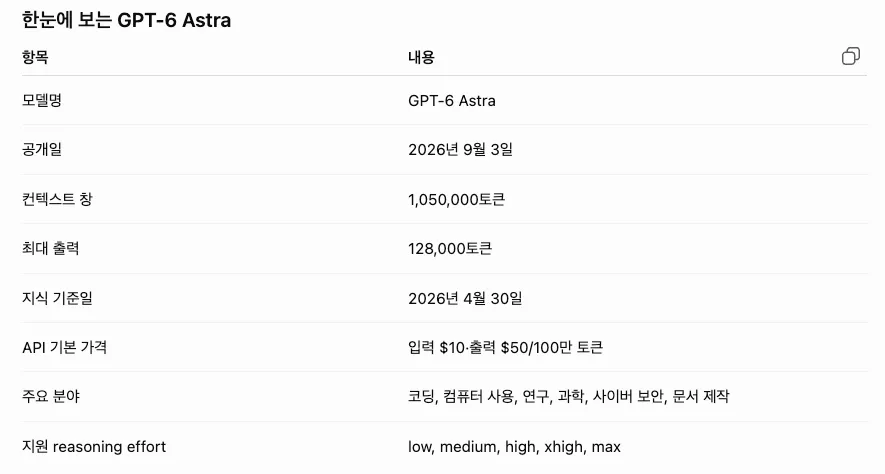This screenshot has width=885, height=474.
Task: Click the 'API 기본 가격' row label
Action: [x=64, y=347]
